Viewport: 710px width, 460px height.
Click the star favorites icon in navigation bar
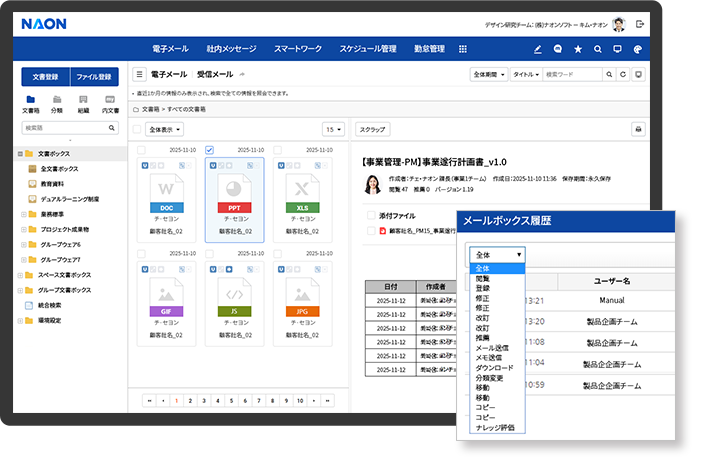[578, 48]
